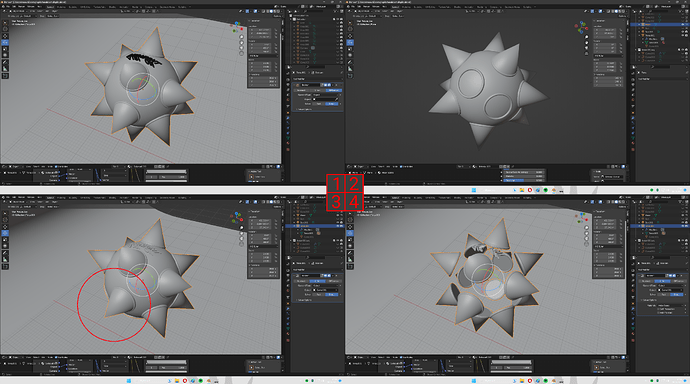Image resolution: width=690 pixels, height=384 pixels.
Task: Select rendered shading mode in top-left viewport header
Action: pyautogui.click(x=278, y=11)
